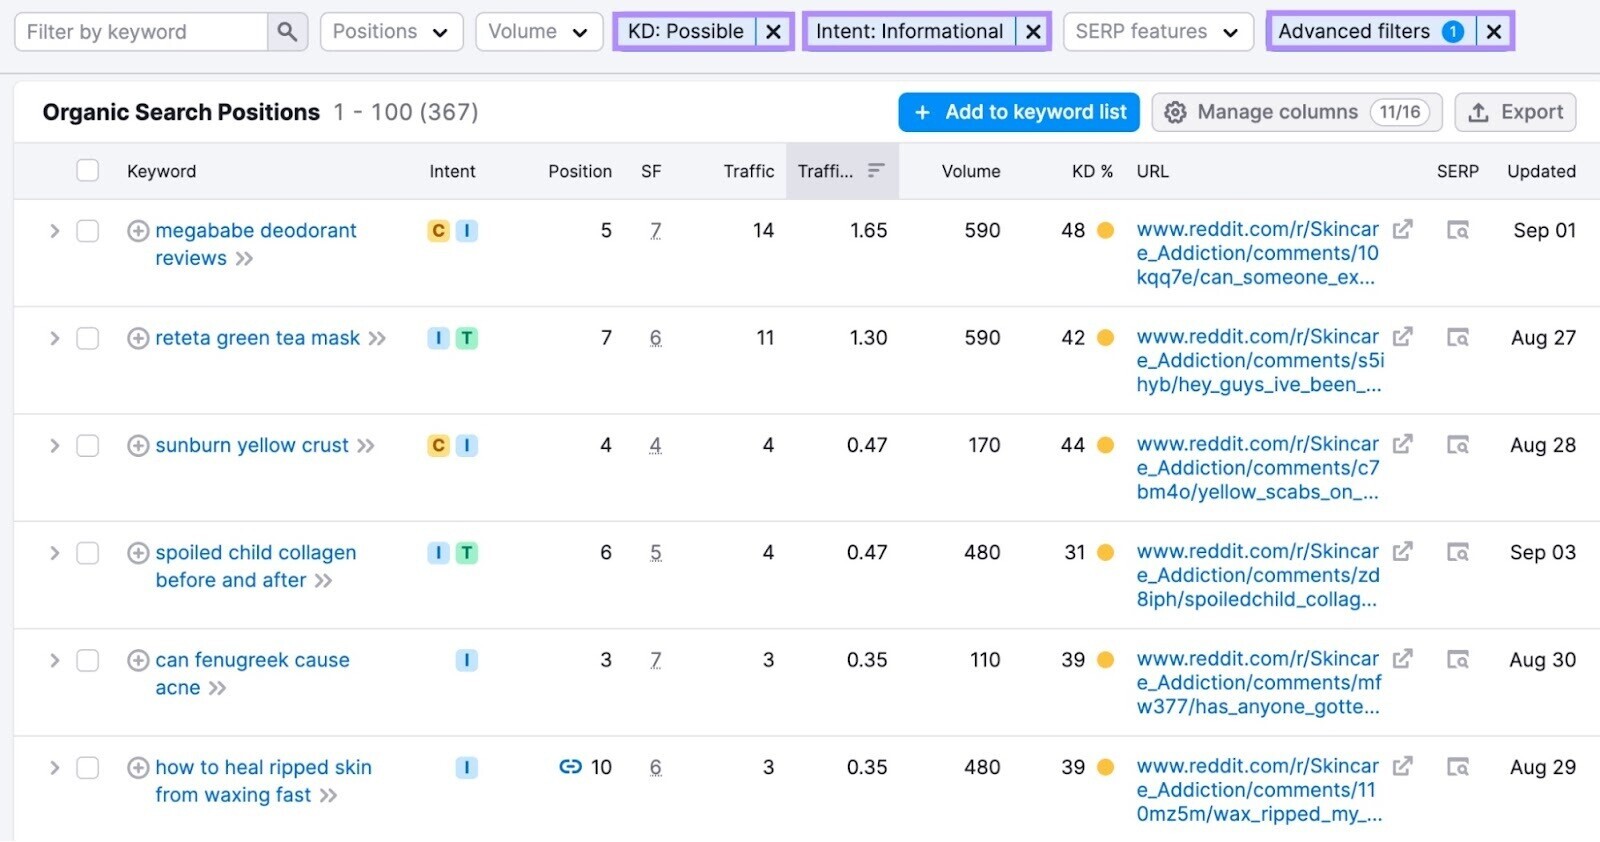
Task: Select checkbox for how to heal ripped skin
Action: (88, 768)
